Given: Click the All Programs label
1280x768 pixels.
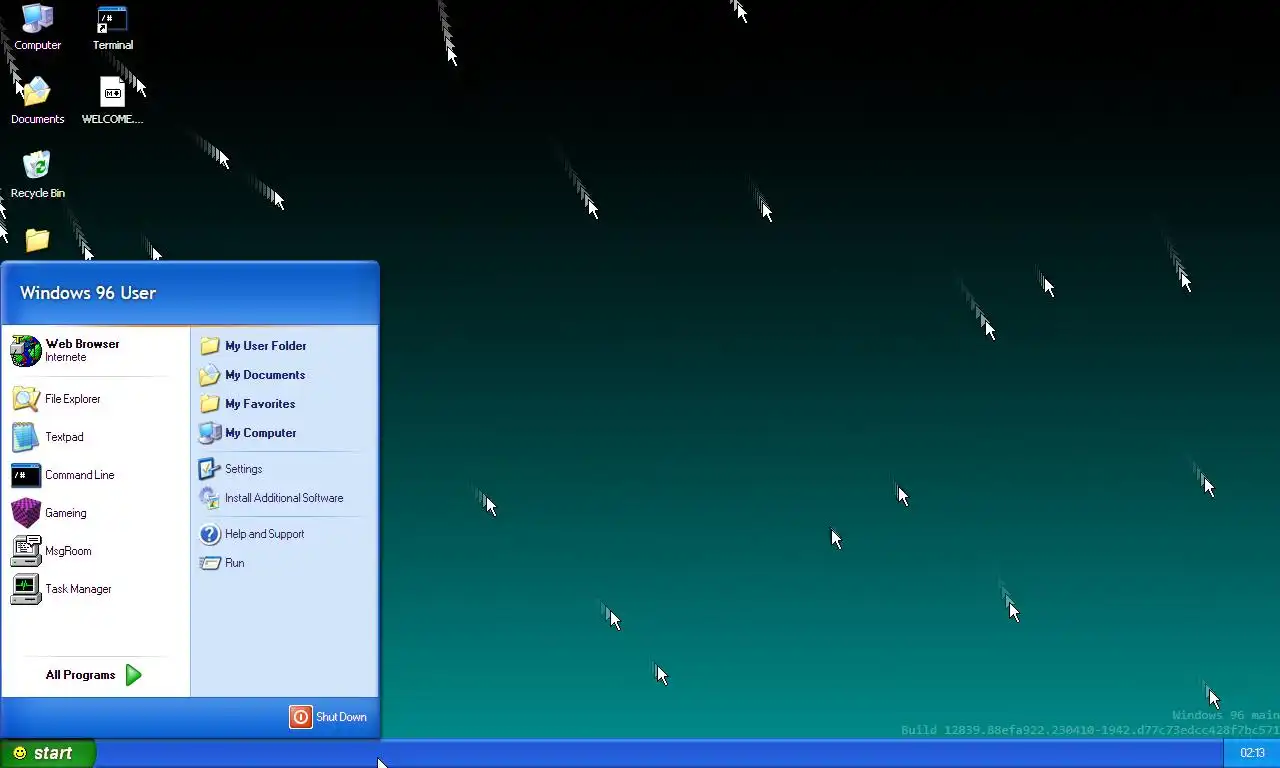Looking at the screenshot, I should pos(80,675).
